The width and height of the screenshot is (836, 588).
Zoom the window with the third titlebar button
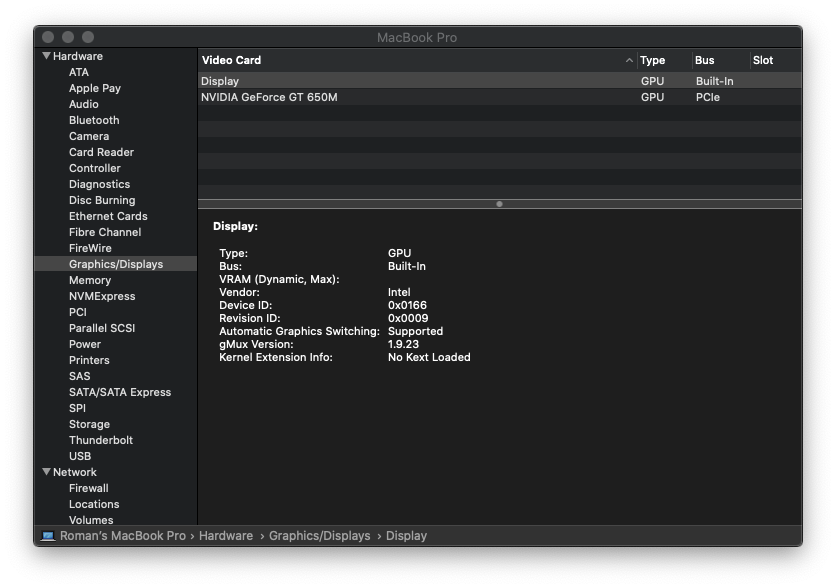point(88,37)
